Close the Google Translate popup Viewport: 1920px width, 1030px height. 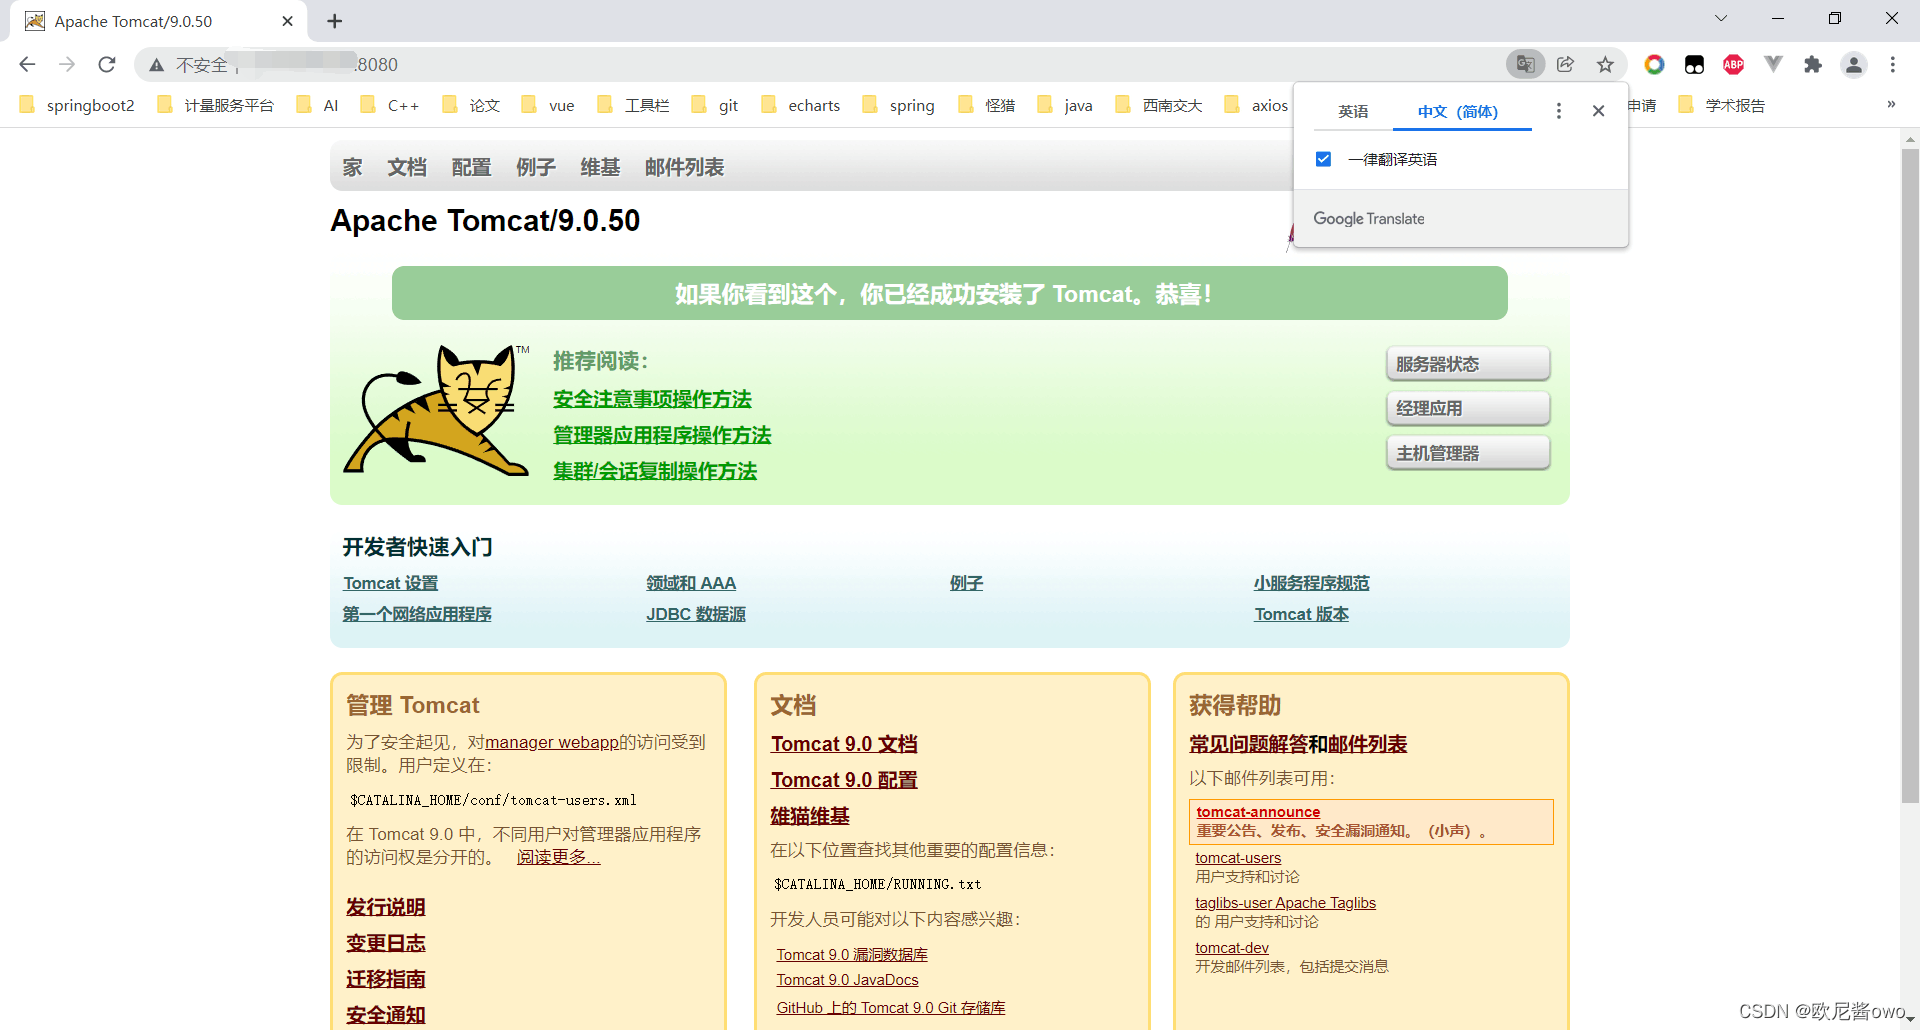click(x=1598, y=111)
